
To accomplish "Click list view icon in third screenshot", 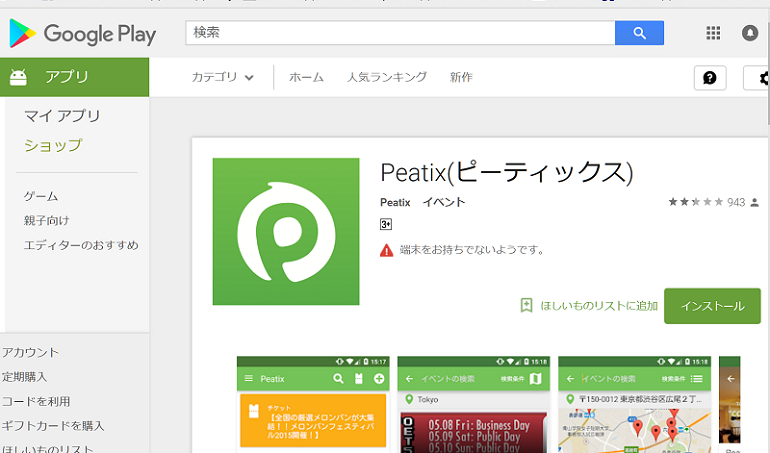I will [696, 378].
